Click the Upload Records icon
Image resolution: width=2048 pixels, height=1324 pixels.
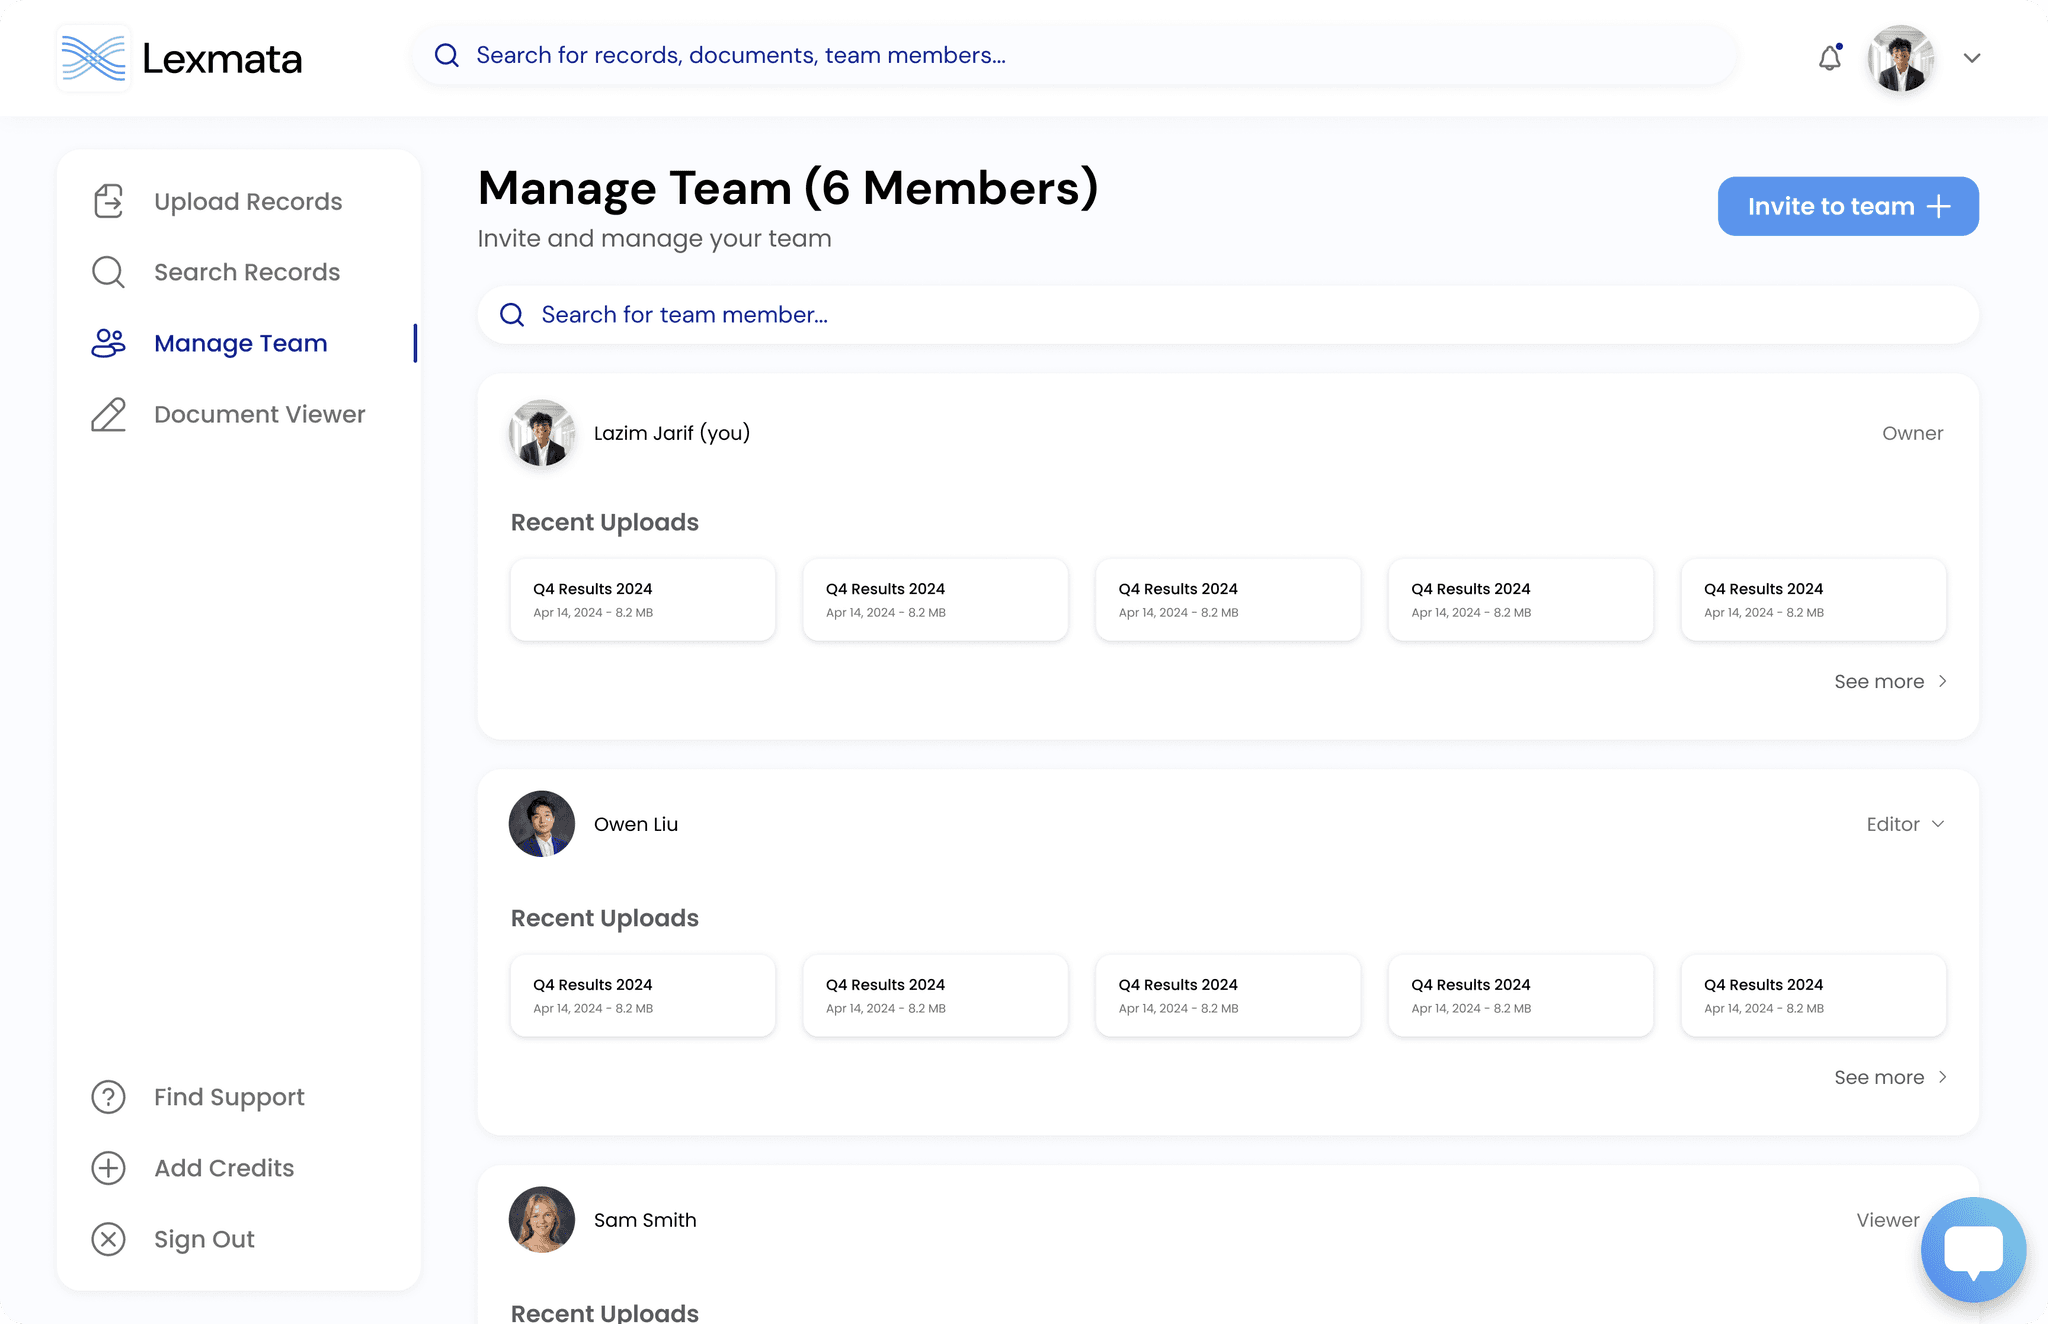click(x=108, y=201)
